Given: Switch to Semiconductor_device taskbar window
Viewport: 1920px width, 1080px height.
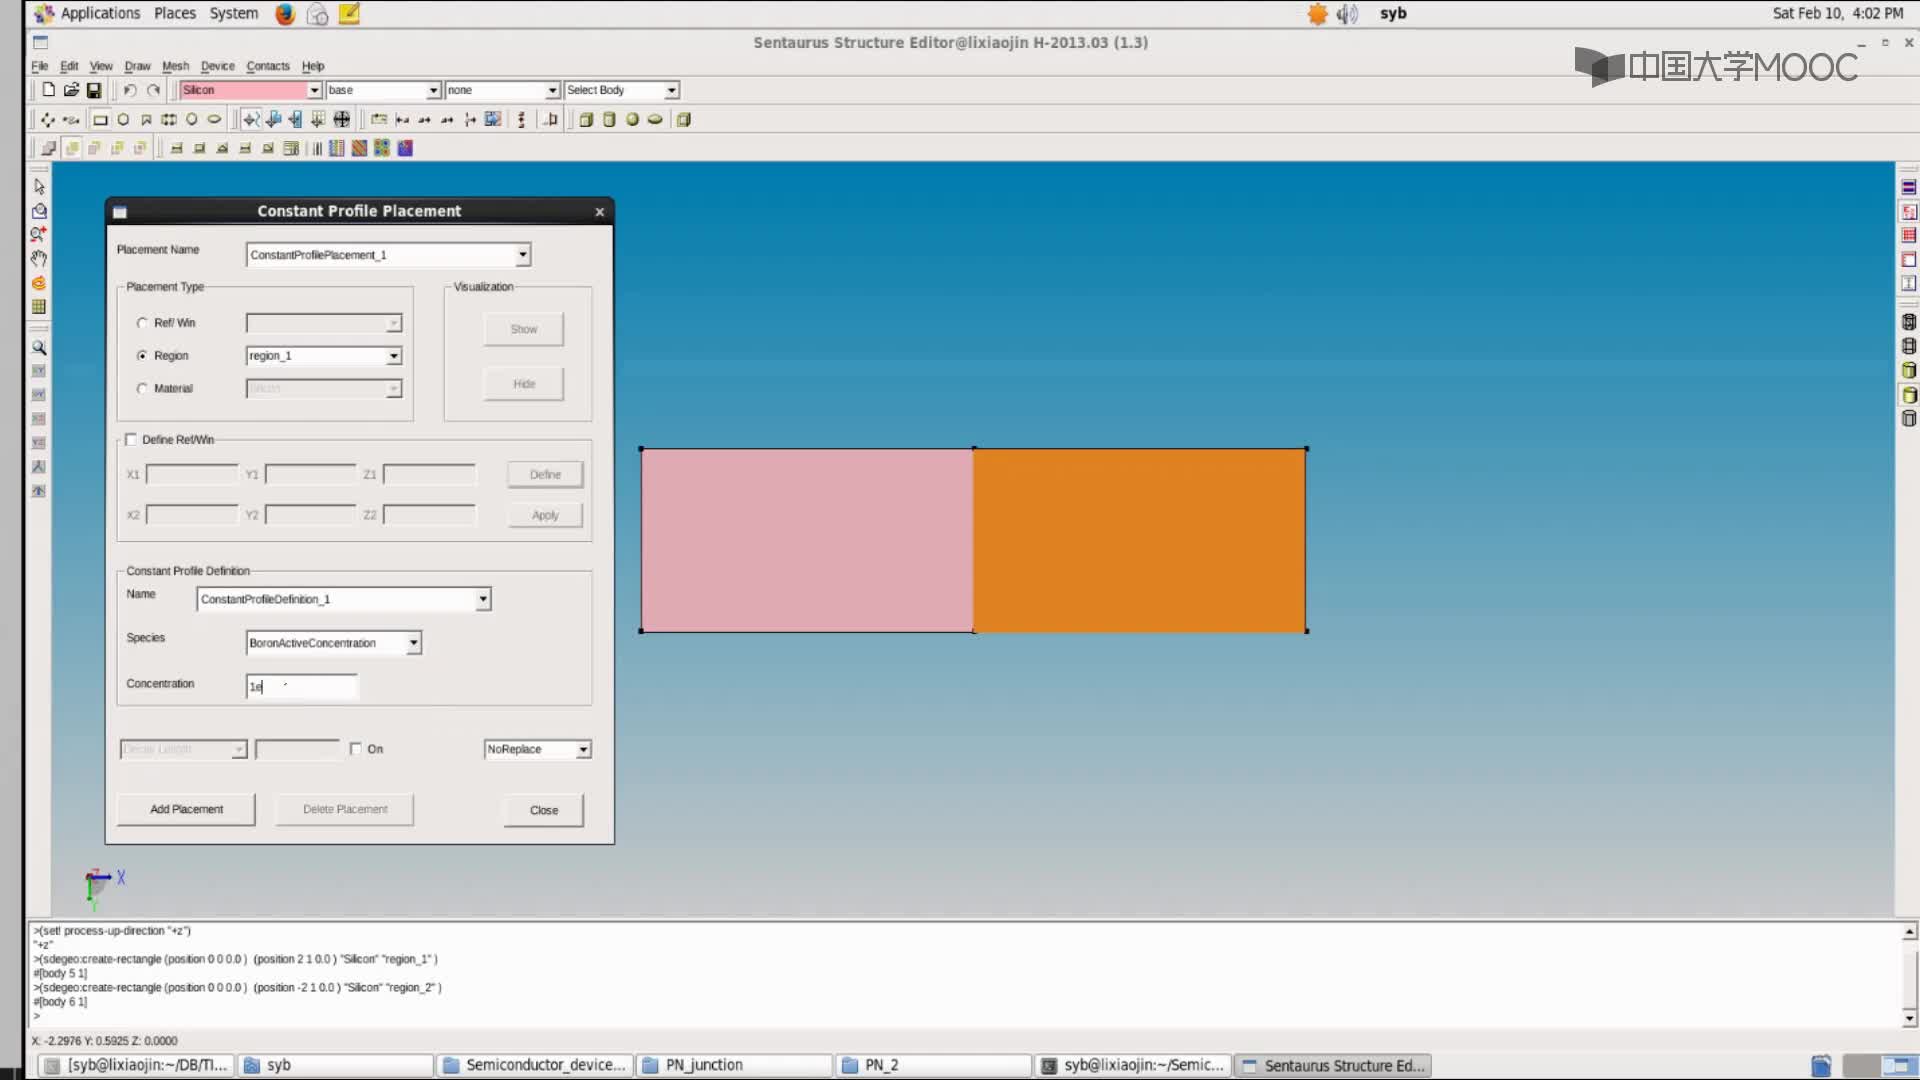Looking at the screenshot, I should click(534, 1065).
